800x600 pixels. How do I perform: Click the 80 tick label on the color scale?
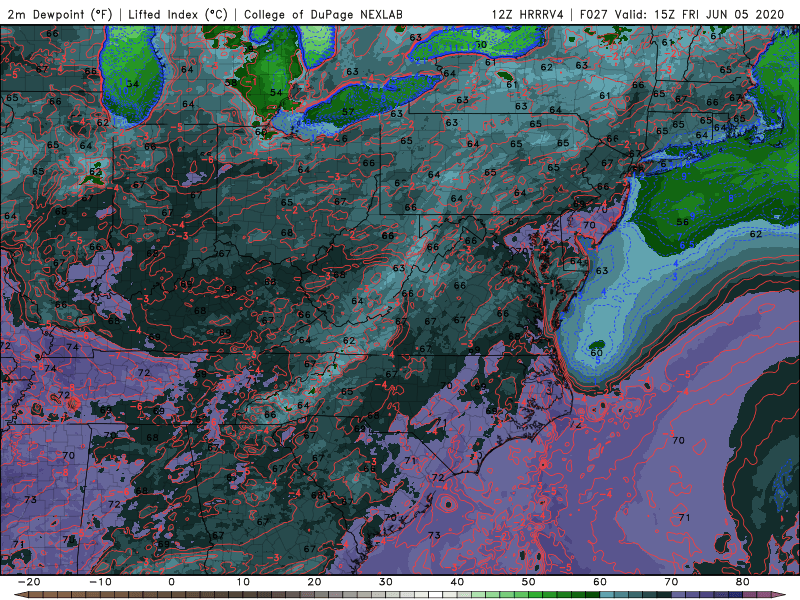pos(743,582)
